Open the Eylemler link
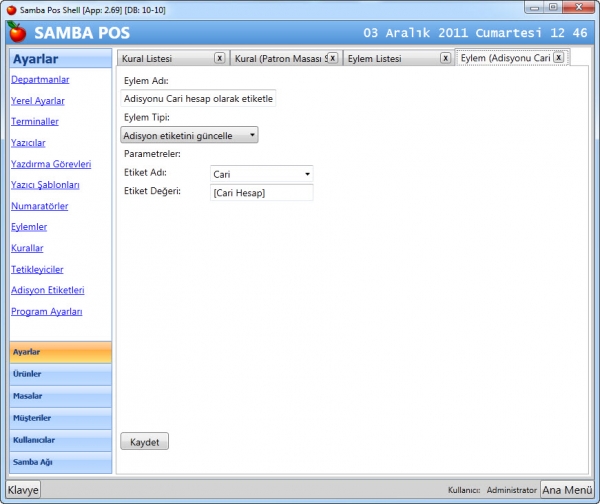Viewport: 600px width, 504px height. [x=29, y=227]
